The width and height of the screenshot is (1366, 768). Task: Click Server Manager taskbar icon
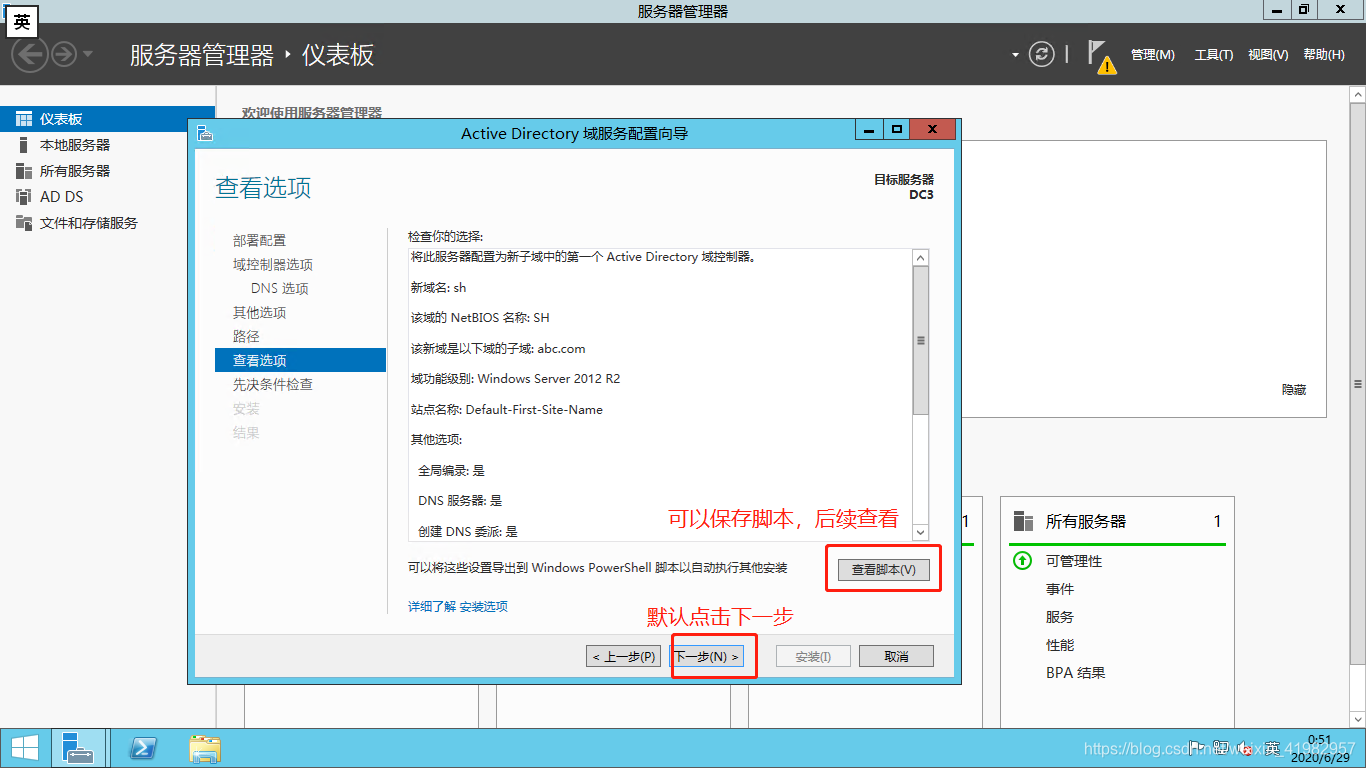(x=77, y=748)
